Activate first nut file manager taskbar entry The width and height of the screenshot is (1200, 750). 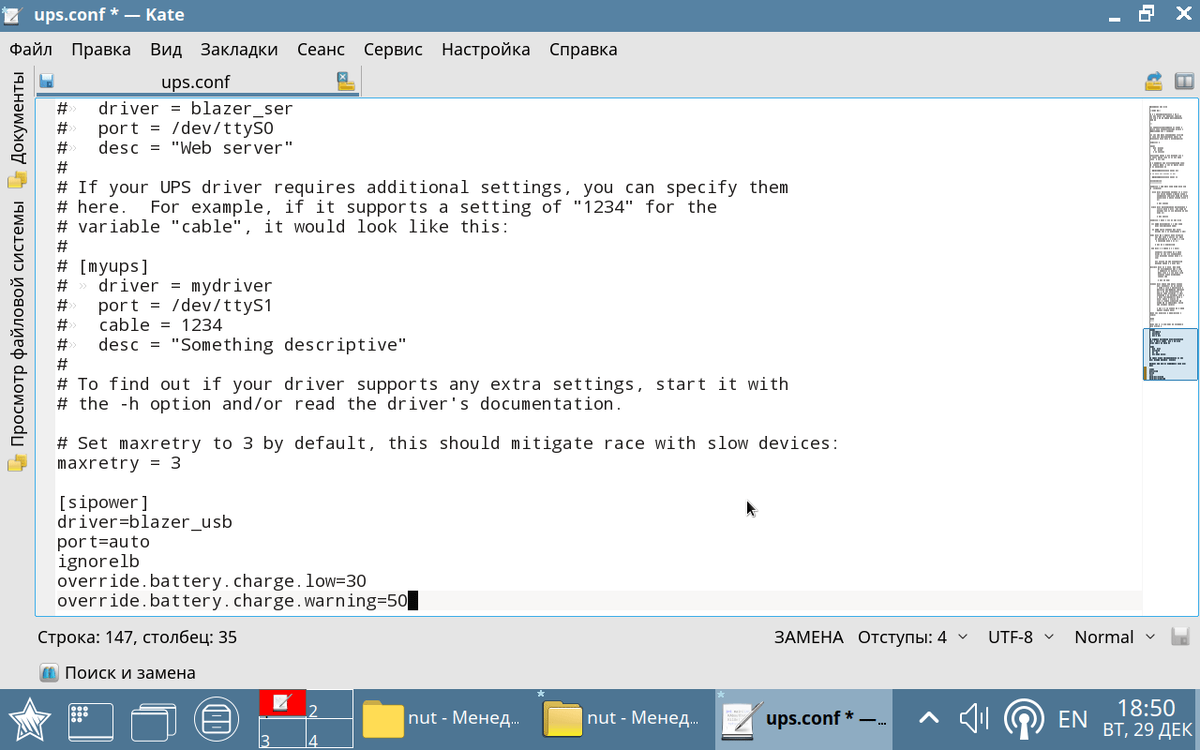(x=444, y=719)
